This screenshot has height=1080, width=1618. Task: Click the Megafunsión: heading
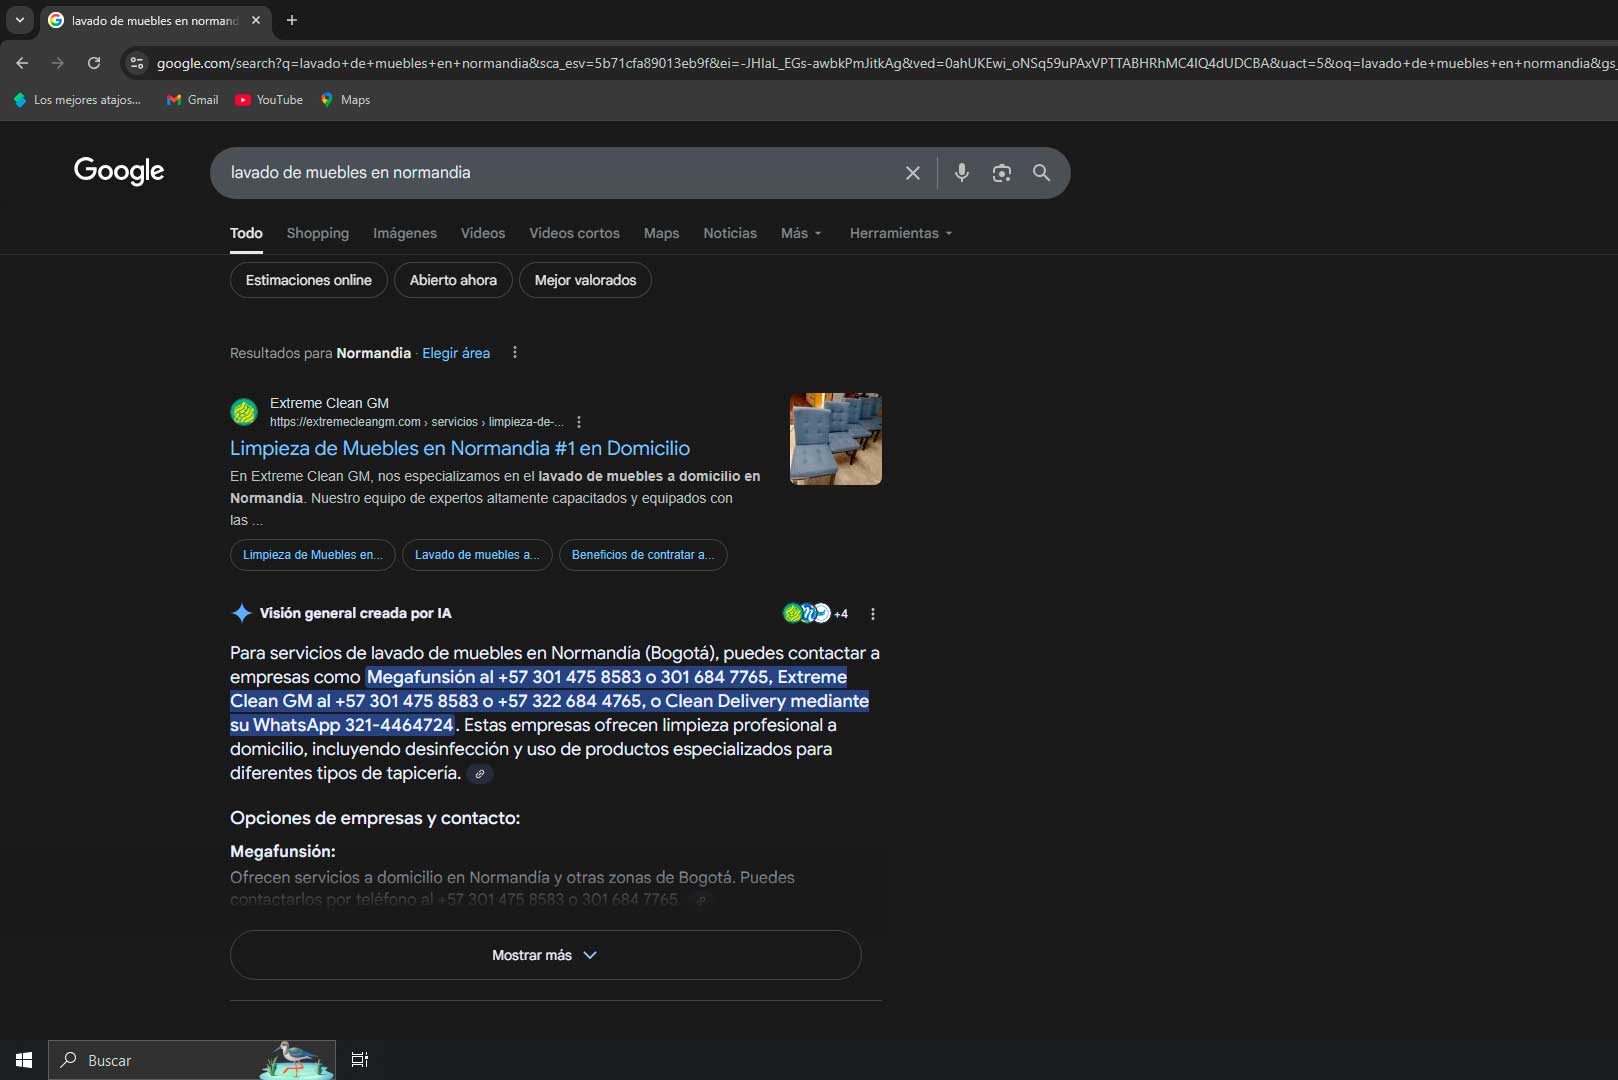pyautogui.click(x=283, y=851)
